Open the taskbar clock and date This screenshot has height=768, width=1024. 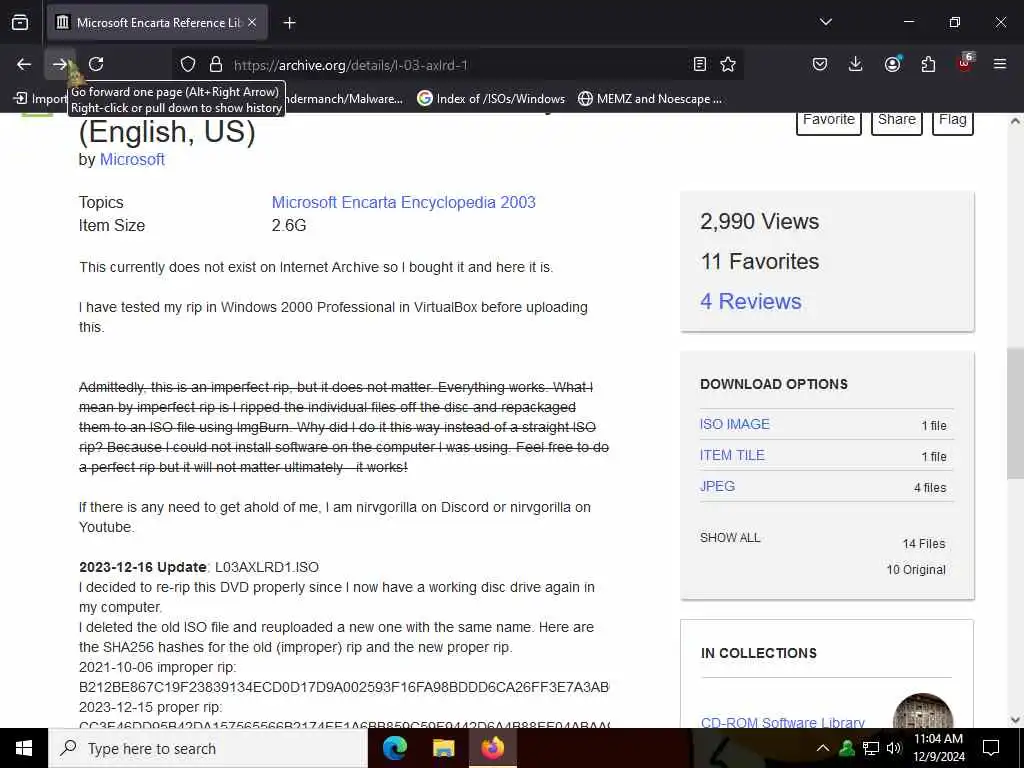pyautogui.click(x=938, y=748)
